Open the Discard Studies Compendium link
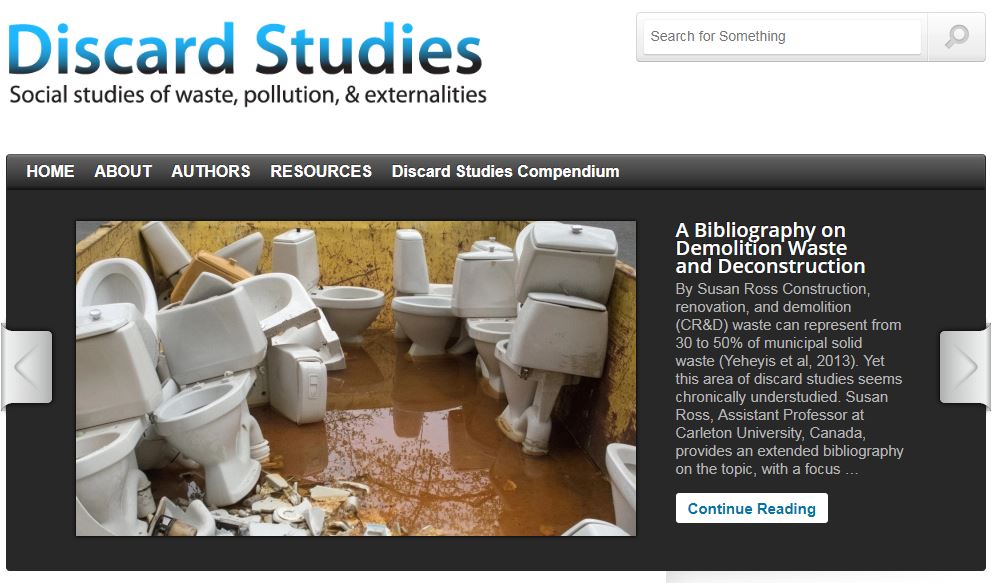The image size is (998, 583). (505, 171)
